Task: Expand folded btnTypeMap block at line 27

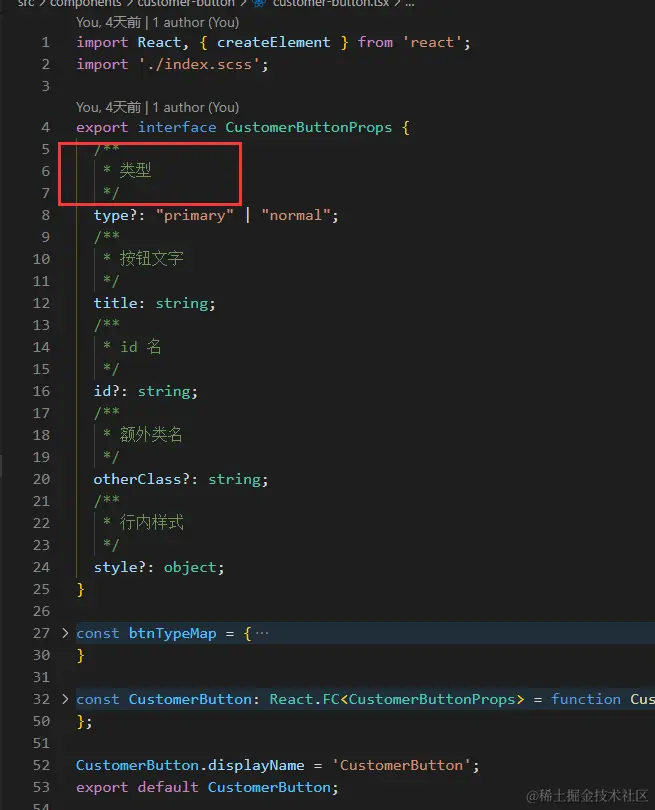Action: (65, 633)
